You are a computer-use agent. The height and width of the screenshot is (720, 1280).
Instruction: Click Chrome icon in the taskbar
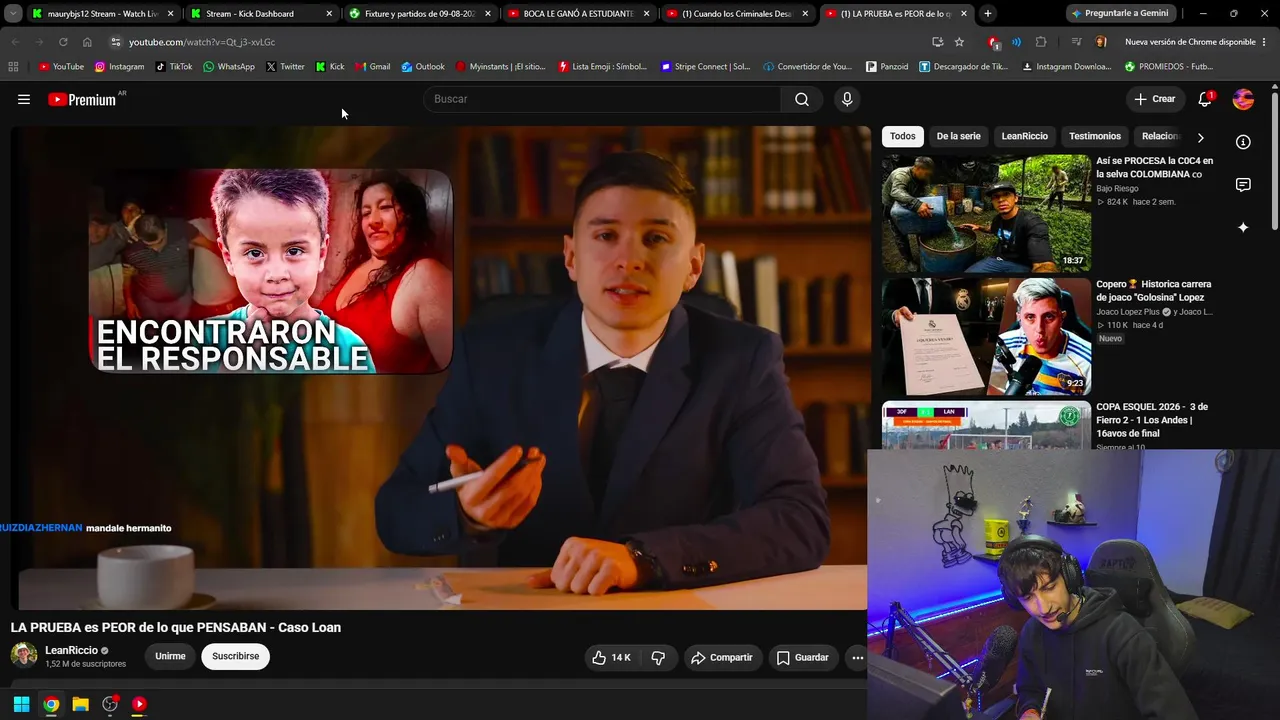tap(51, 704)
